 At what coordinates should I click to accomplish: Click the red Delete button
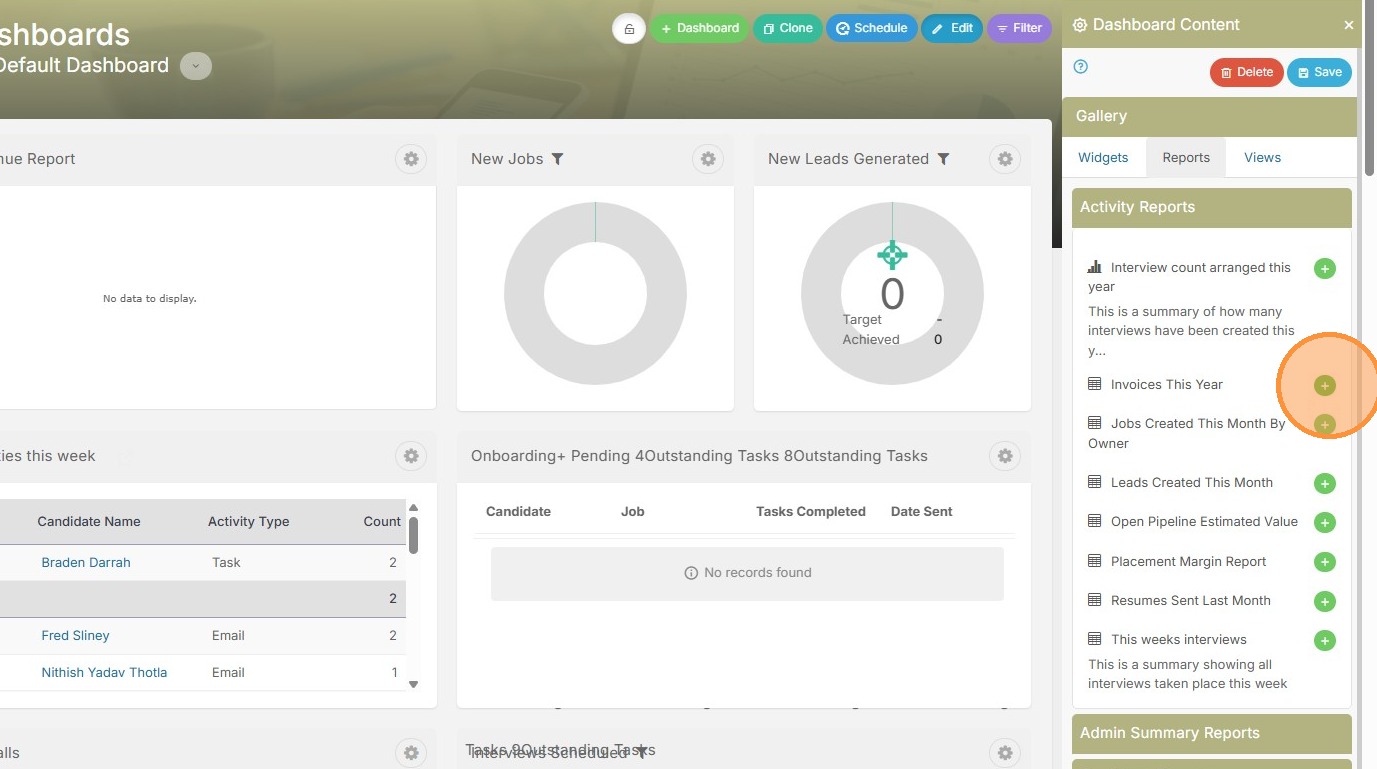click(1246, 72)
